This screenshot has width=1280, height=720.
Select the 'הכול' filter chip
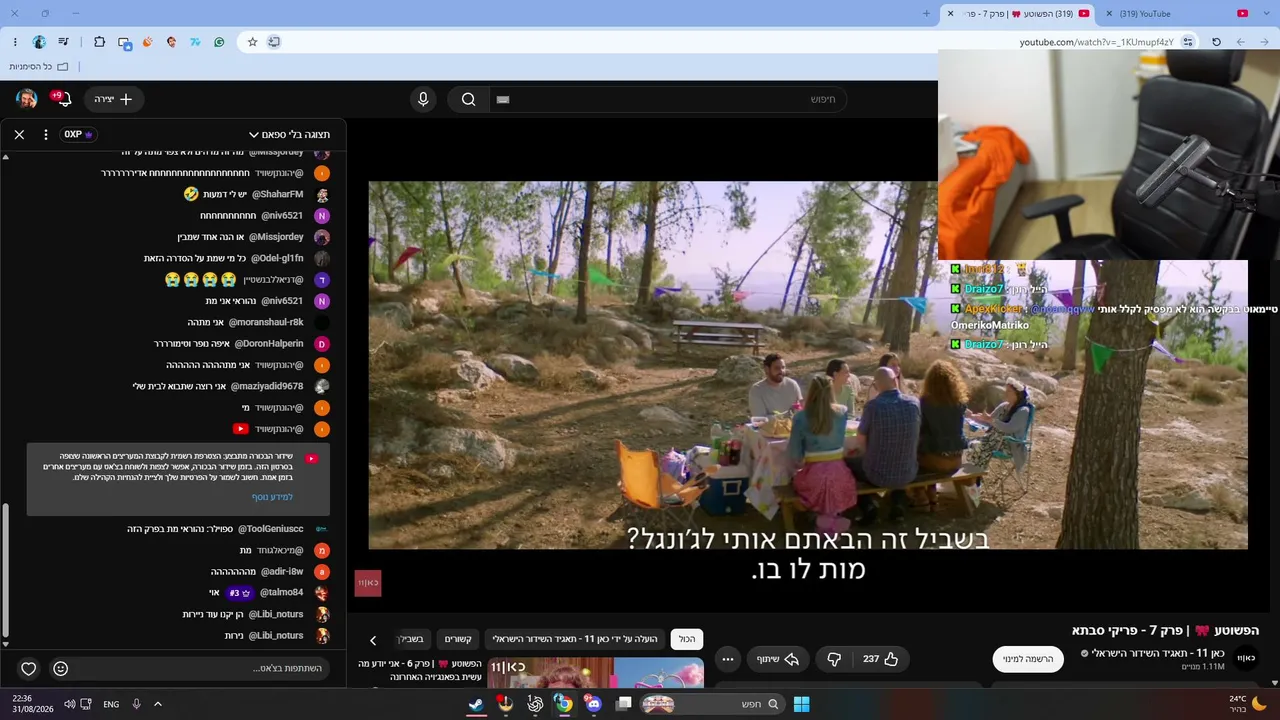pyautogui.click(x=687, y=639)
